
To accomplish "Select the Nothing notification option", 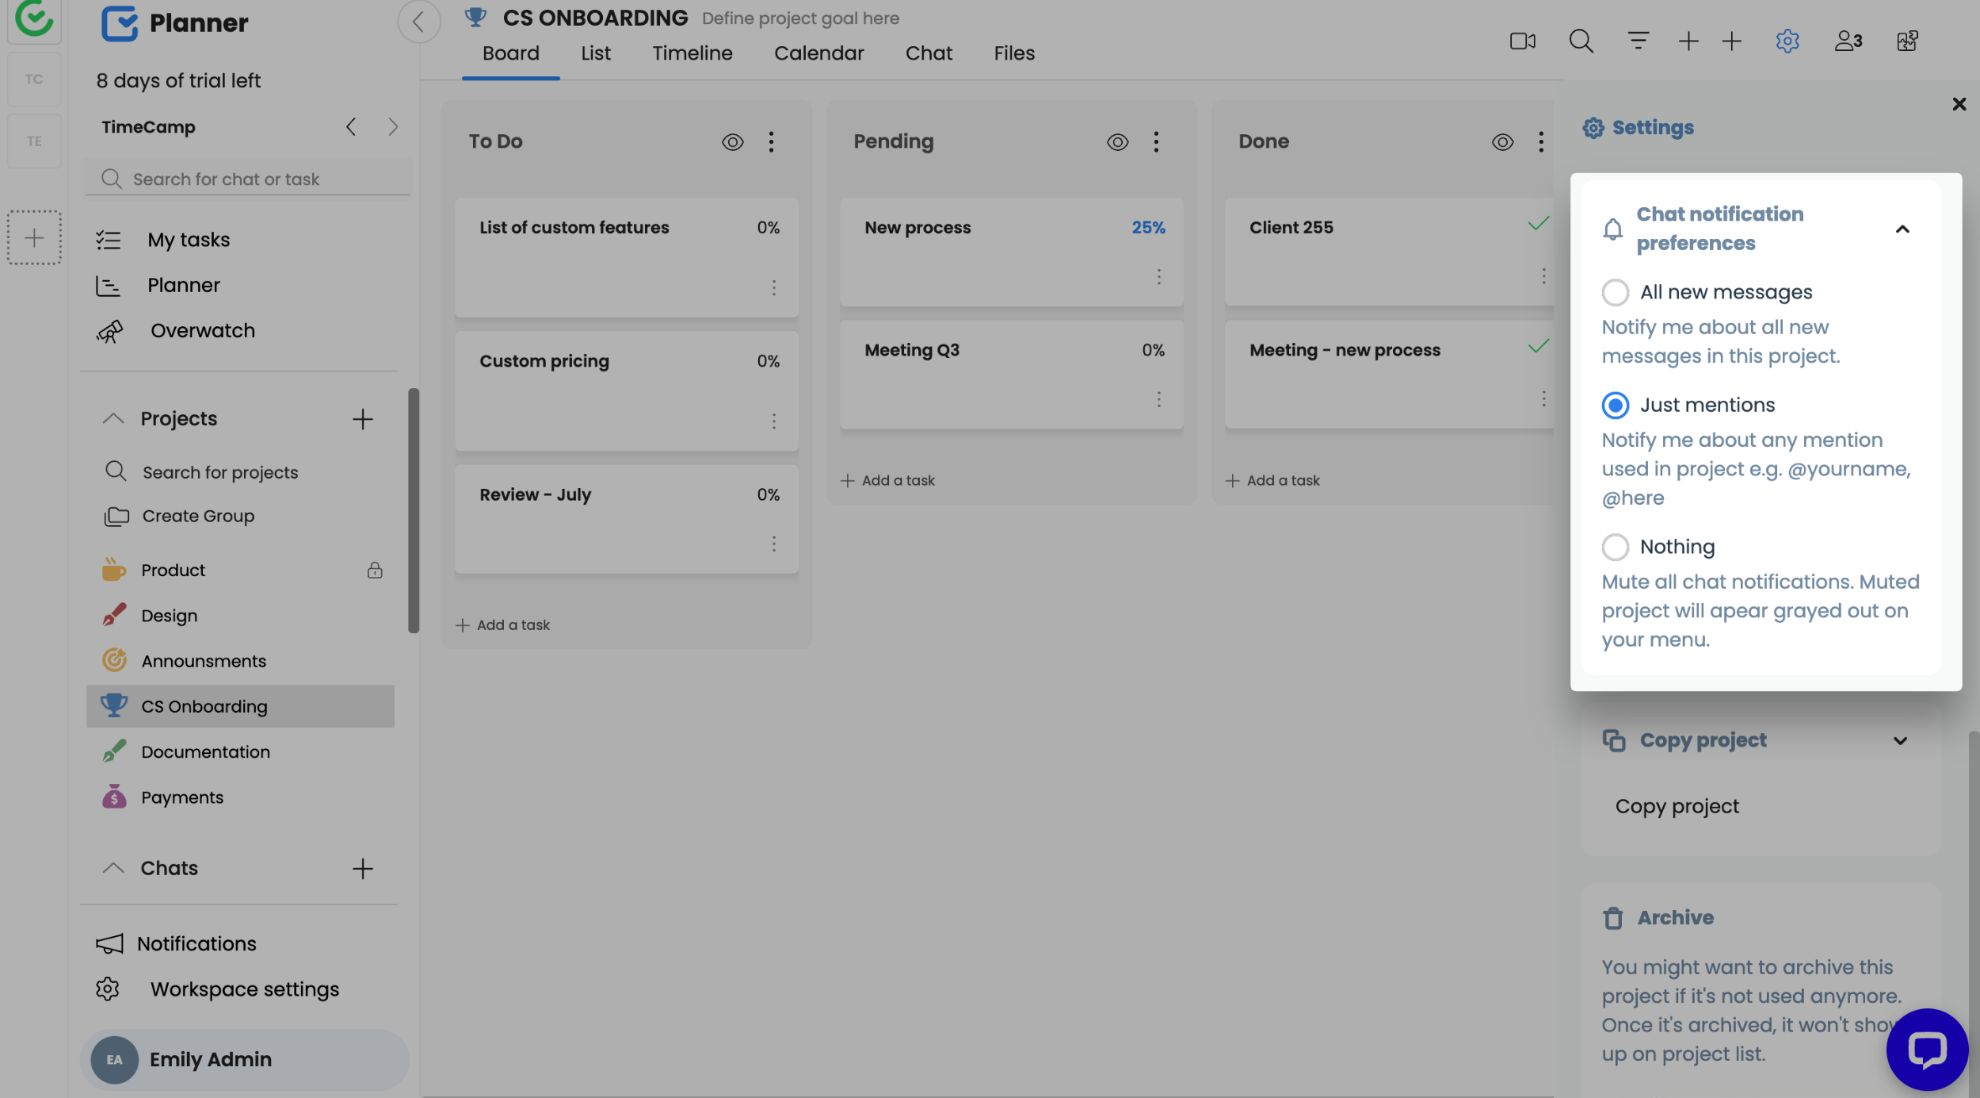I will [x=1615, y=547].
